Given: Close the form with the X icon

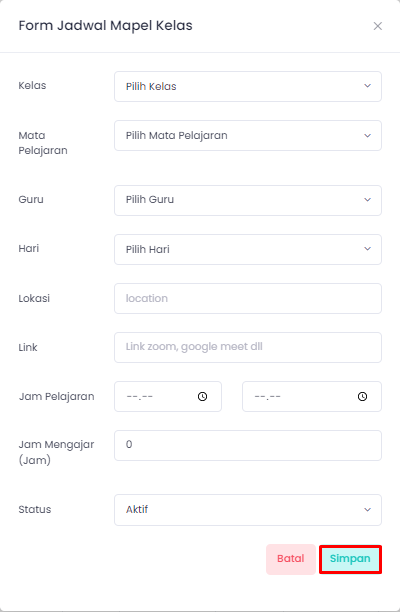Looking at the screenshot, I should tap(377, 26).
